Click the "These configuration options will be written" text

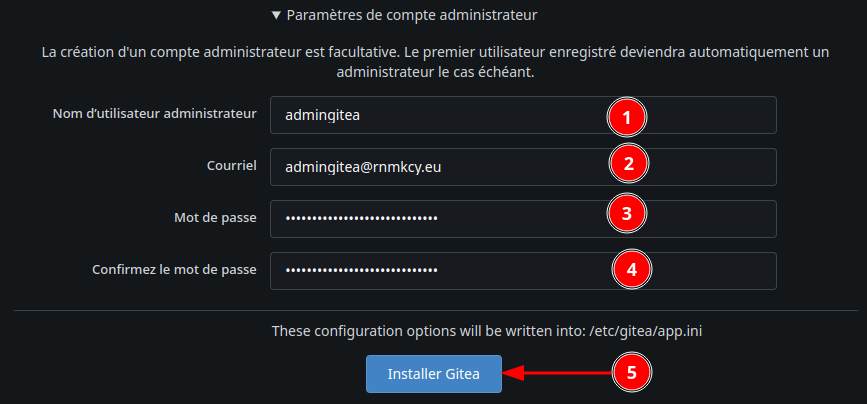(423, 330)
